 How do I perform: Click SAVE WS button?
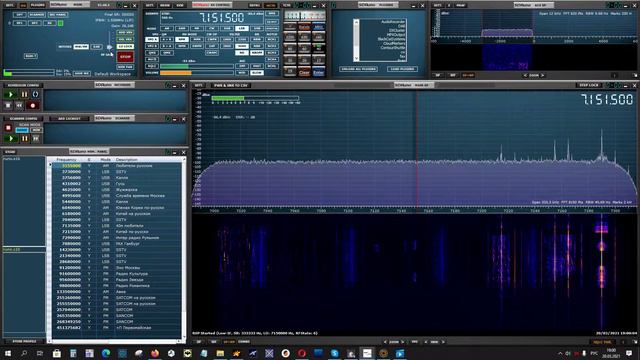pyautogui.click(x=82, y=73)
